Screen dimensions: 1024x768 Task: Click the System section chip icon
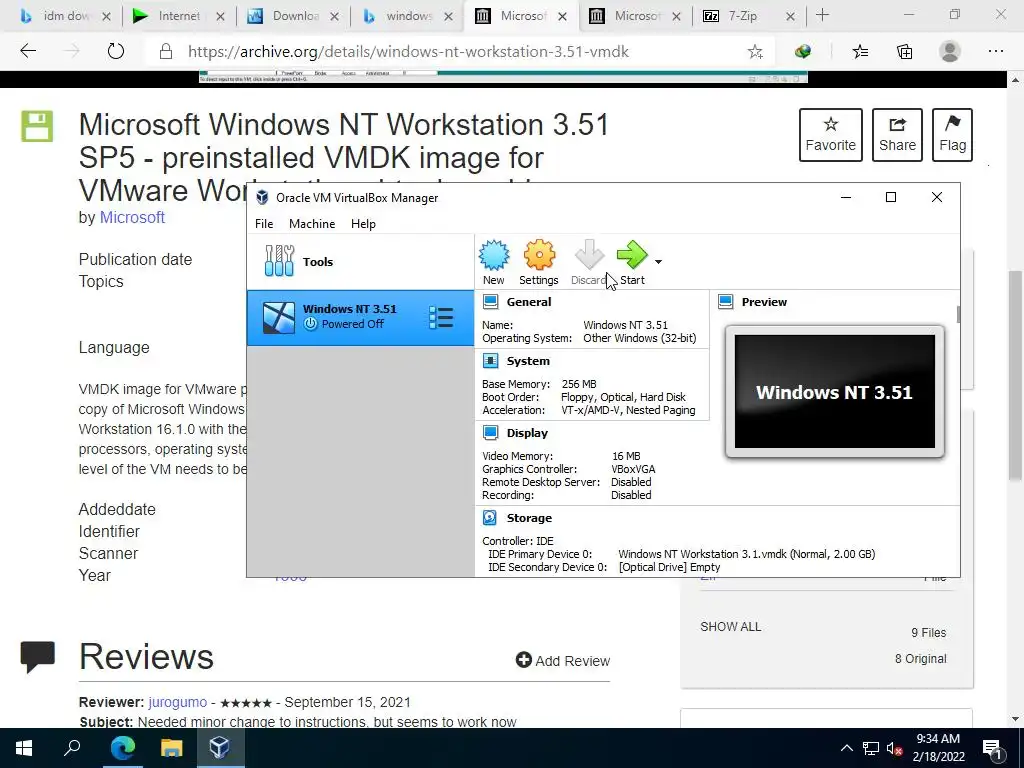click(x=490, y=360)
